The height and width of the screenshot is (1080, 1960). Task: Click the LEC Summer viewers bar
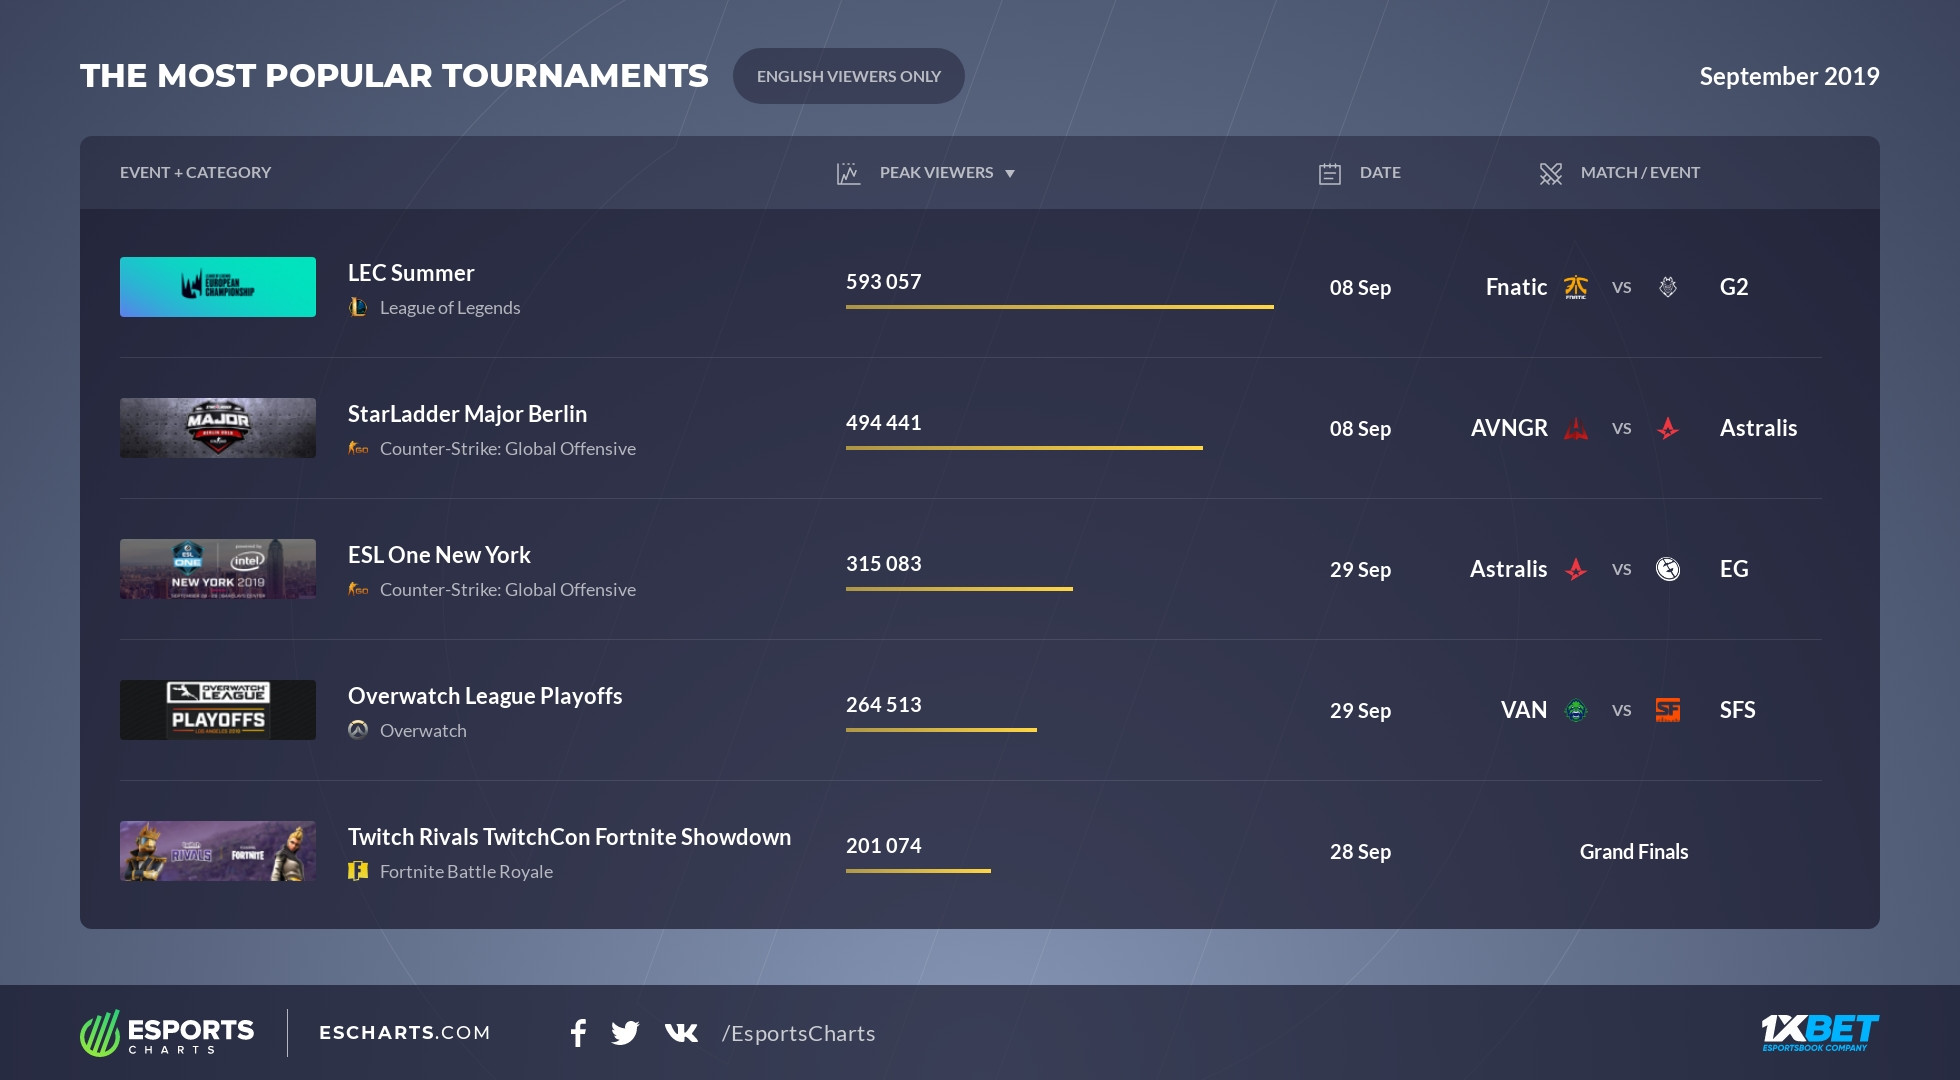point(1059,307)
